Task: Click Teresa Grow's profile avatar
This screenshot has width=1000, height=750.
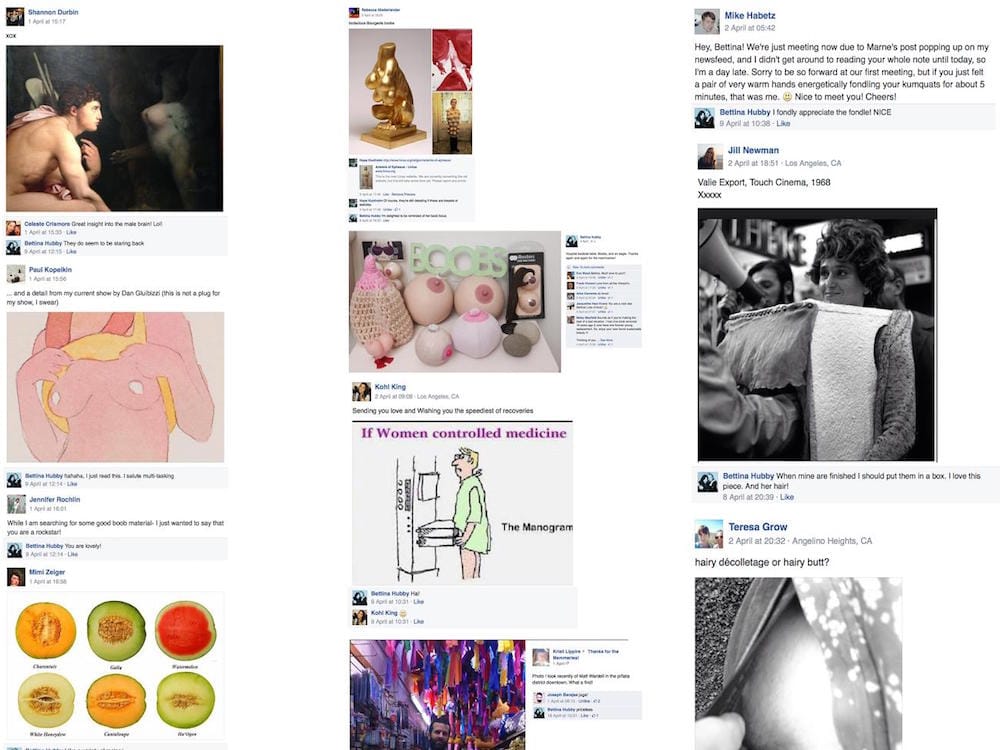Action: click(x=709, y=534)
